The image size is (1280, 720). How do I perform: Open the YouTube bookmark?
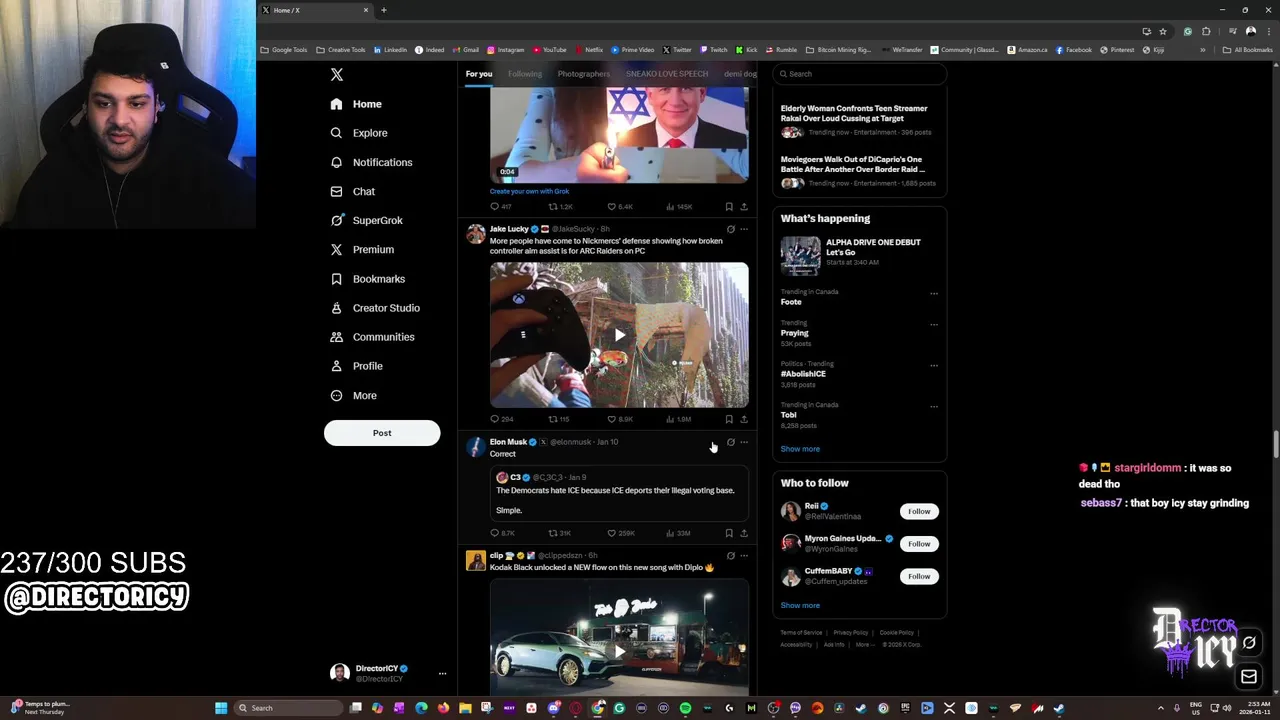pos(550,50)
